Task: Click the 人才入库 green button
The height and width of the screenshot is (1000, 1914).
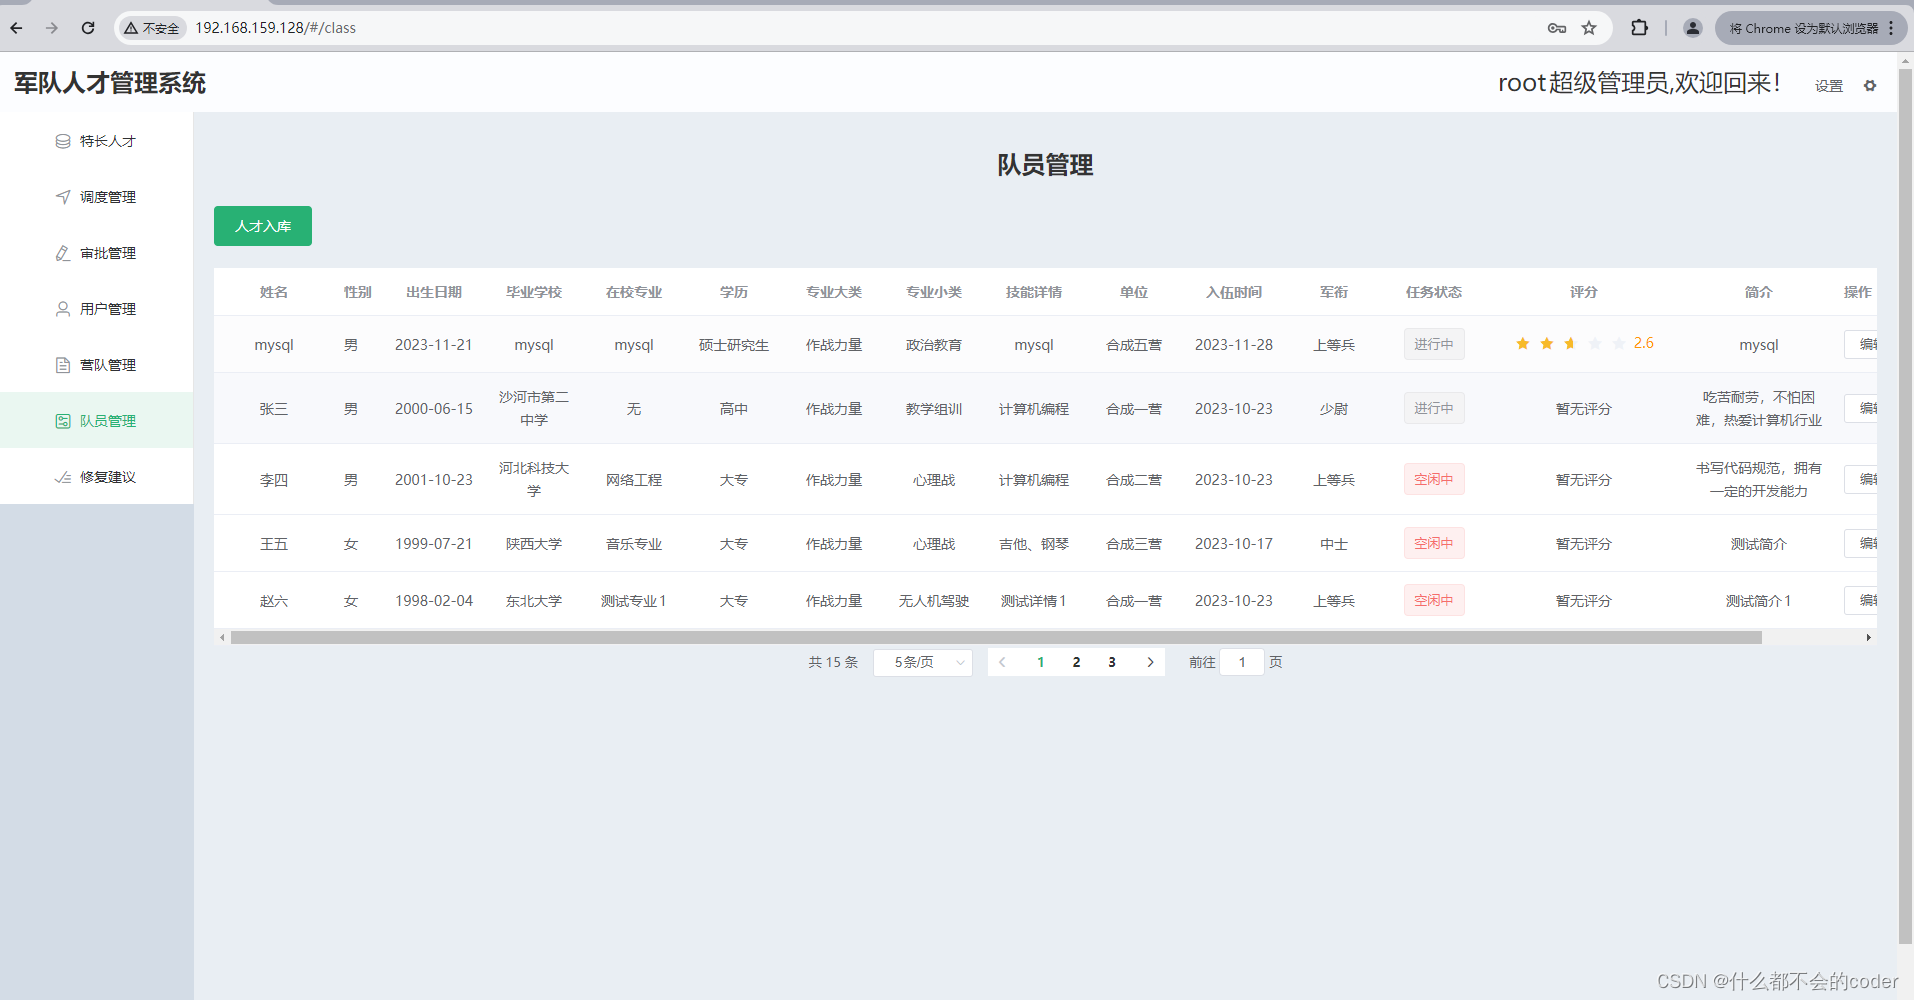Action: point(263,226)
